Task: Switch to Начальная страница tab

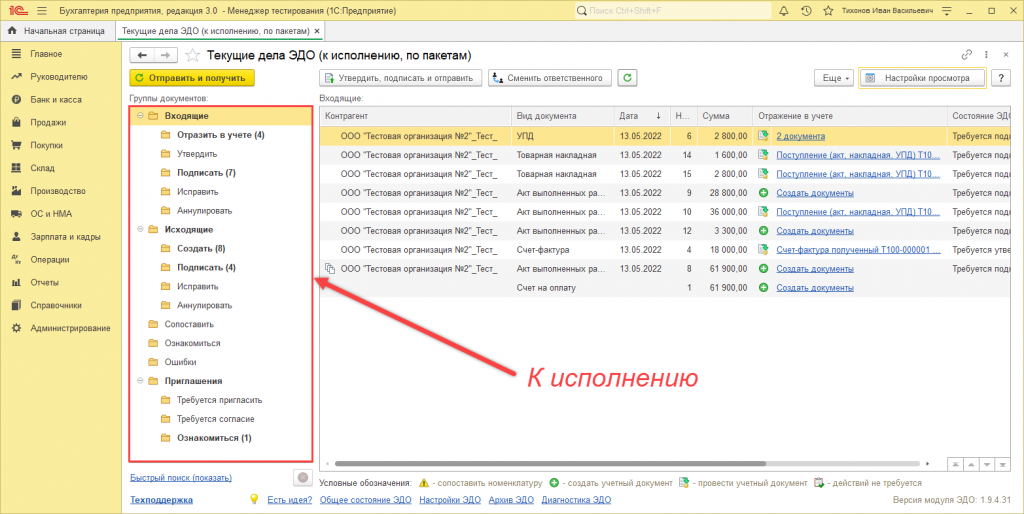Action: 57,31
